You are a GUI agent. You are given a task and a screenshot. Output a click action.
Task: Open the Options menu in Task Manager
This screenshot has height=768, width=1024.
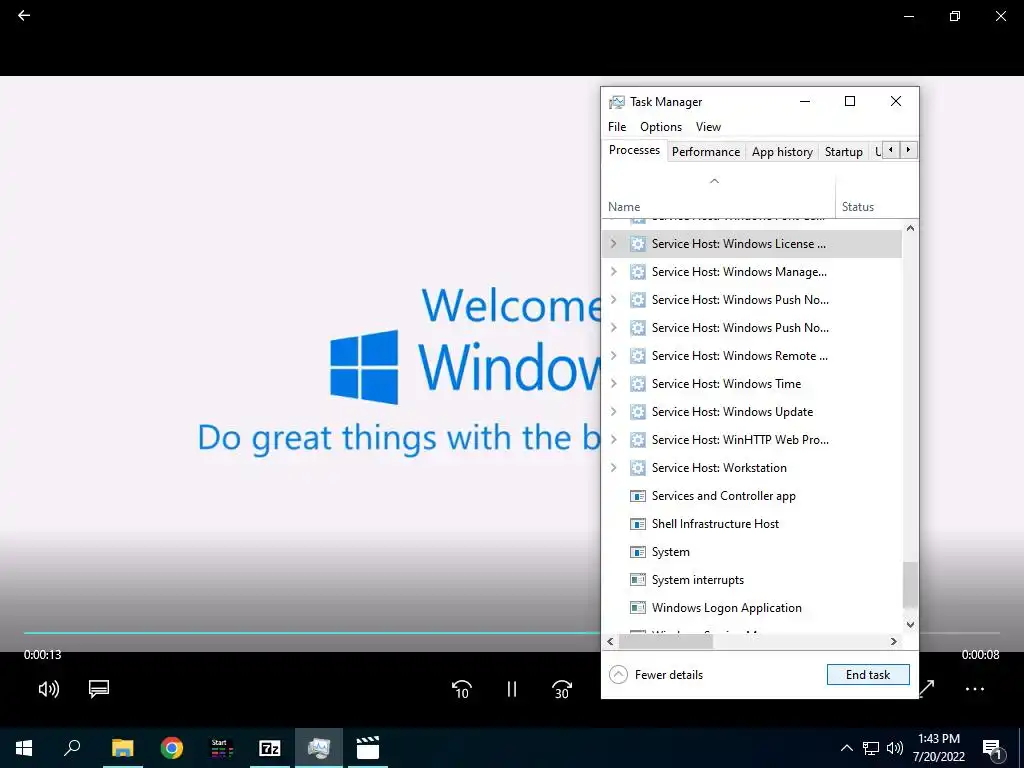(660, 127)
